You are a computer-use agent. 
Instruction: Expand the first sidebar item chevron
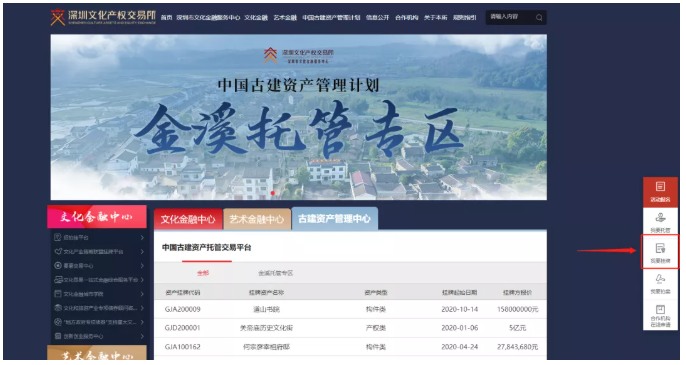tap(142, 238)
